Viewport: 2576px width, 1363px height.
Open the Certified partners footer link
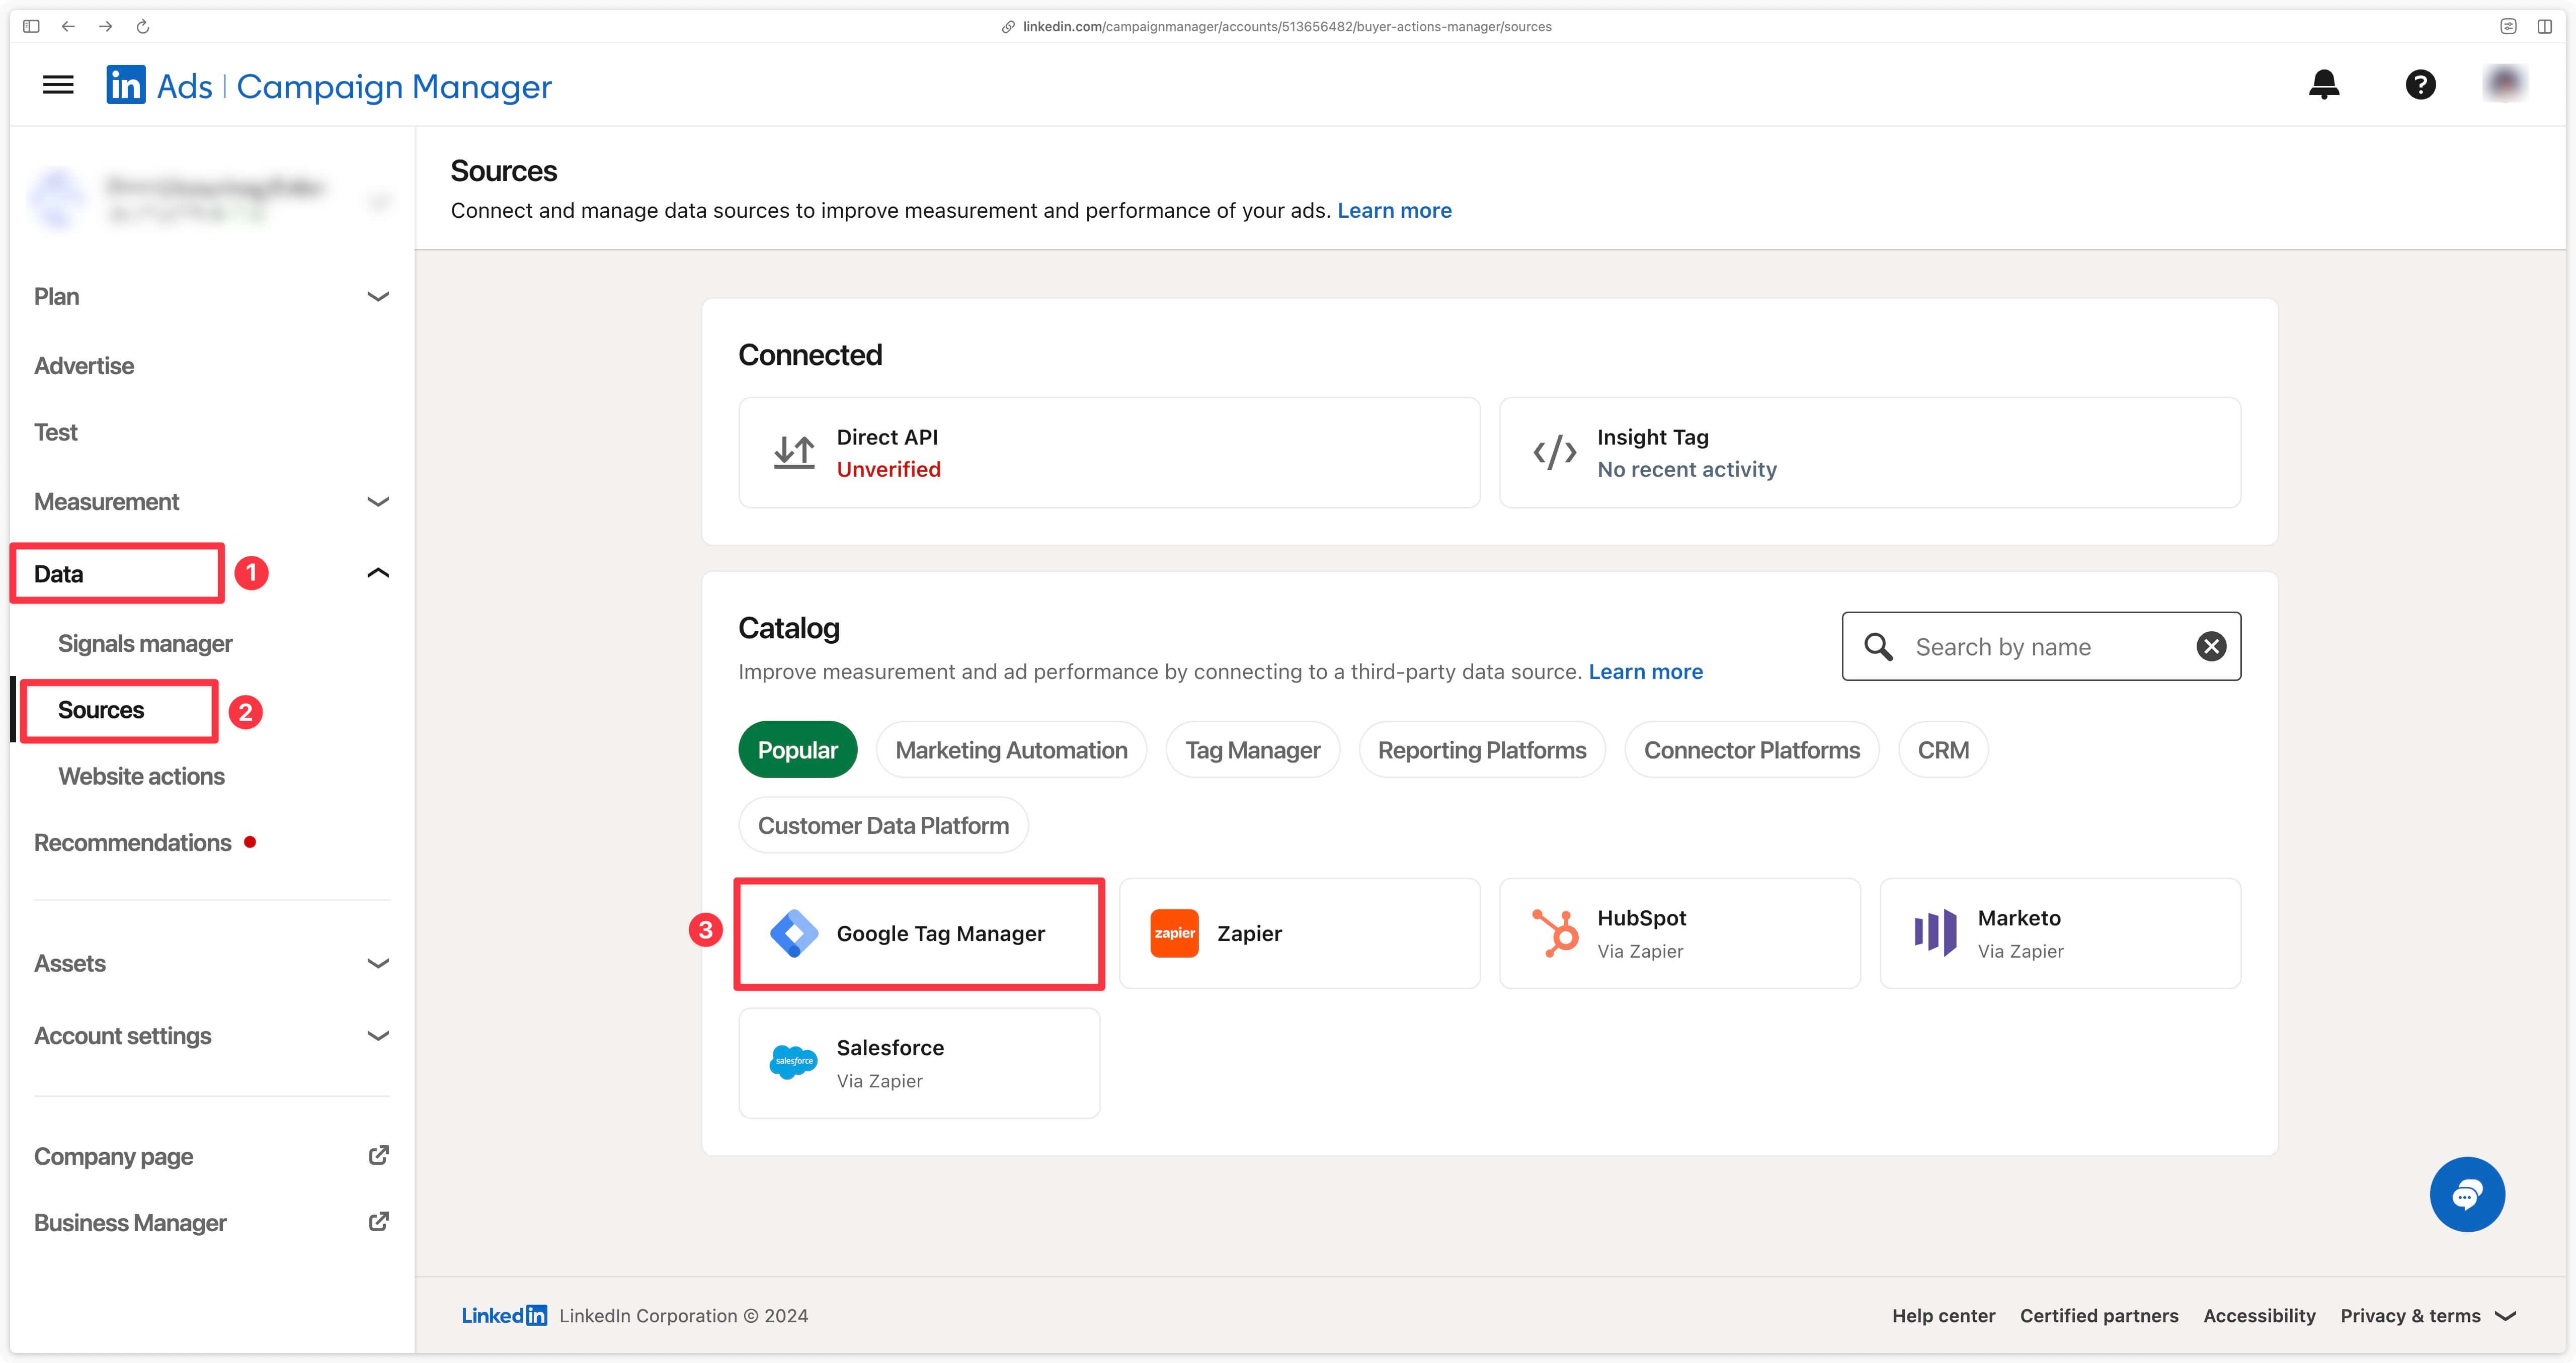point(2099,1316)
